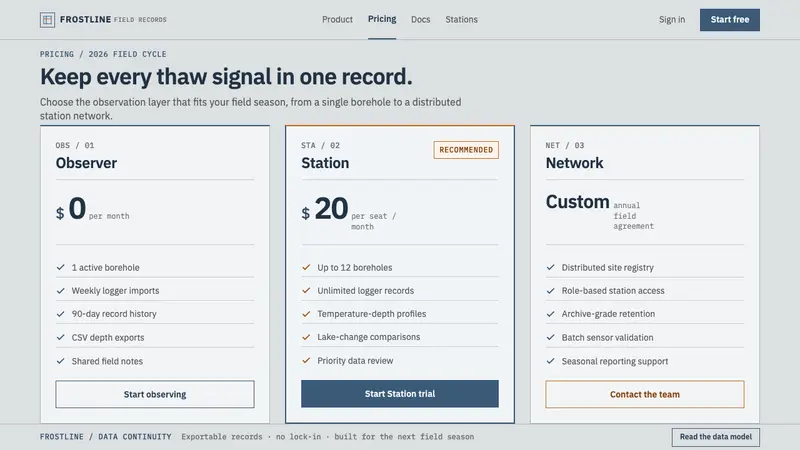
Task: Click the Network plan title
Action: (x=574, y=163)
